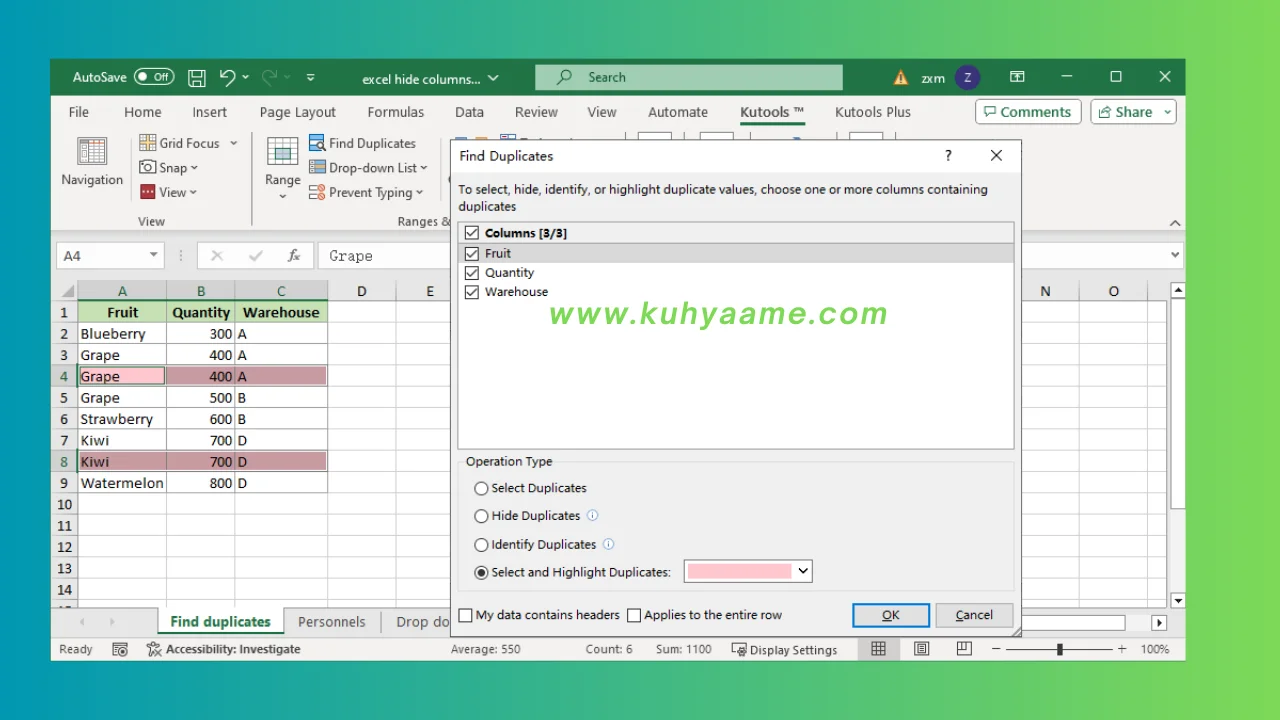Uncheck the Warehouse column checkbox

tap(472, 292)
